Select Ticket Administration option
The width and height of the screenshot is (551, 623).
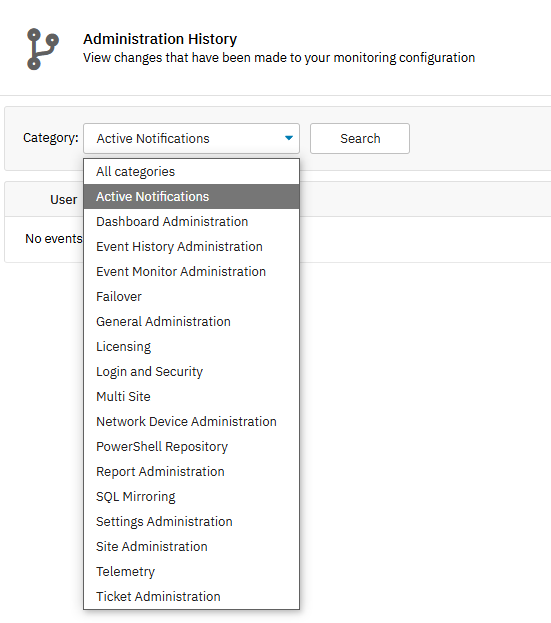point(191,597)
